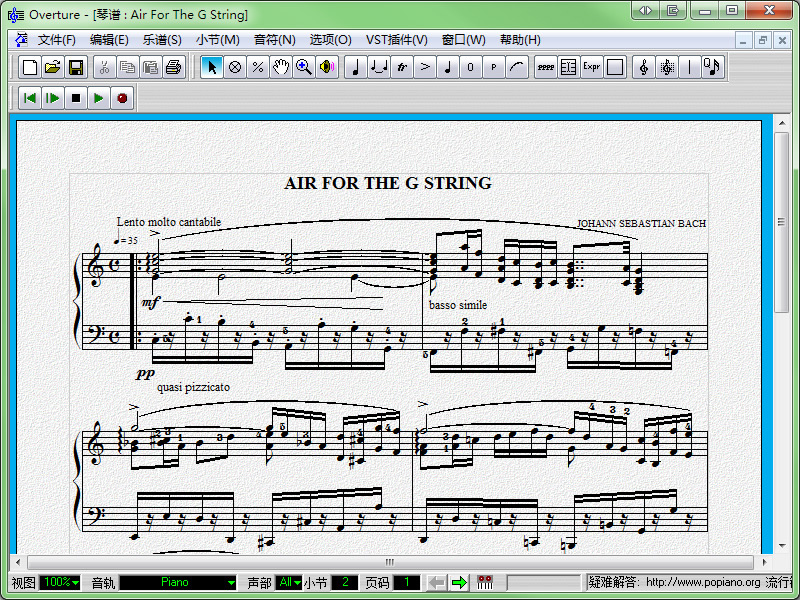Open the tablature zero palette
The height and width of the screenshot is (600, 800).
[x=471, y=67]
